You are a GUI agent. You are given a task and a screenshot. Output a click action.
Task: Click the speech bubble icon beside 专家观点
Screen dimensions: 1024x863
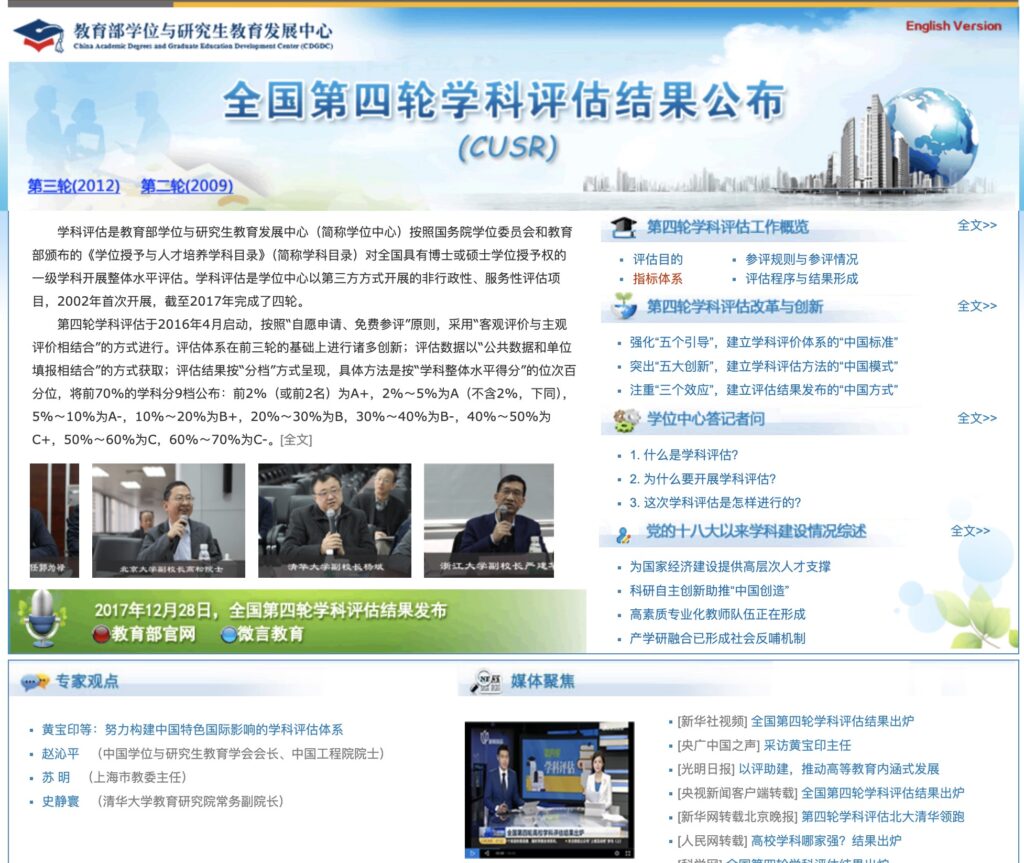35,683
